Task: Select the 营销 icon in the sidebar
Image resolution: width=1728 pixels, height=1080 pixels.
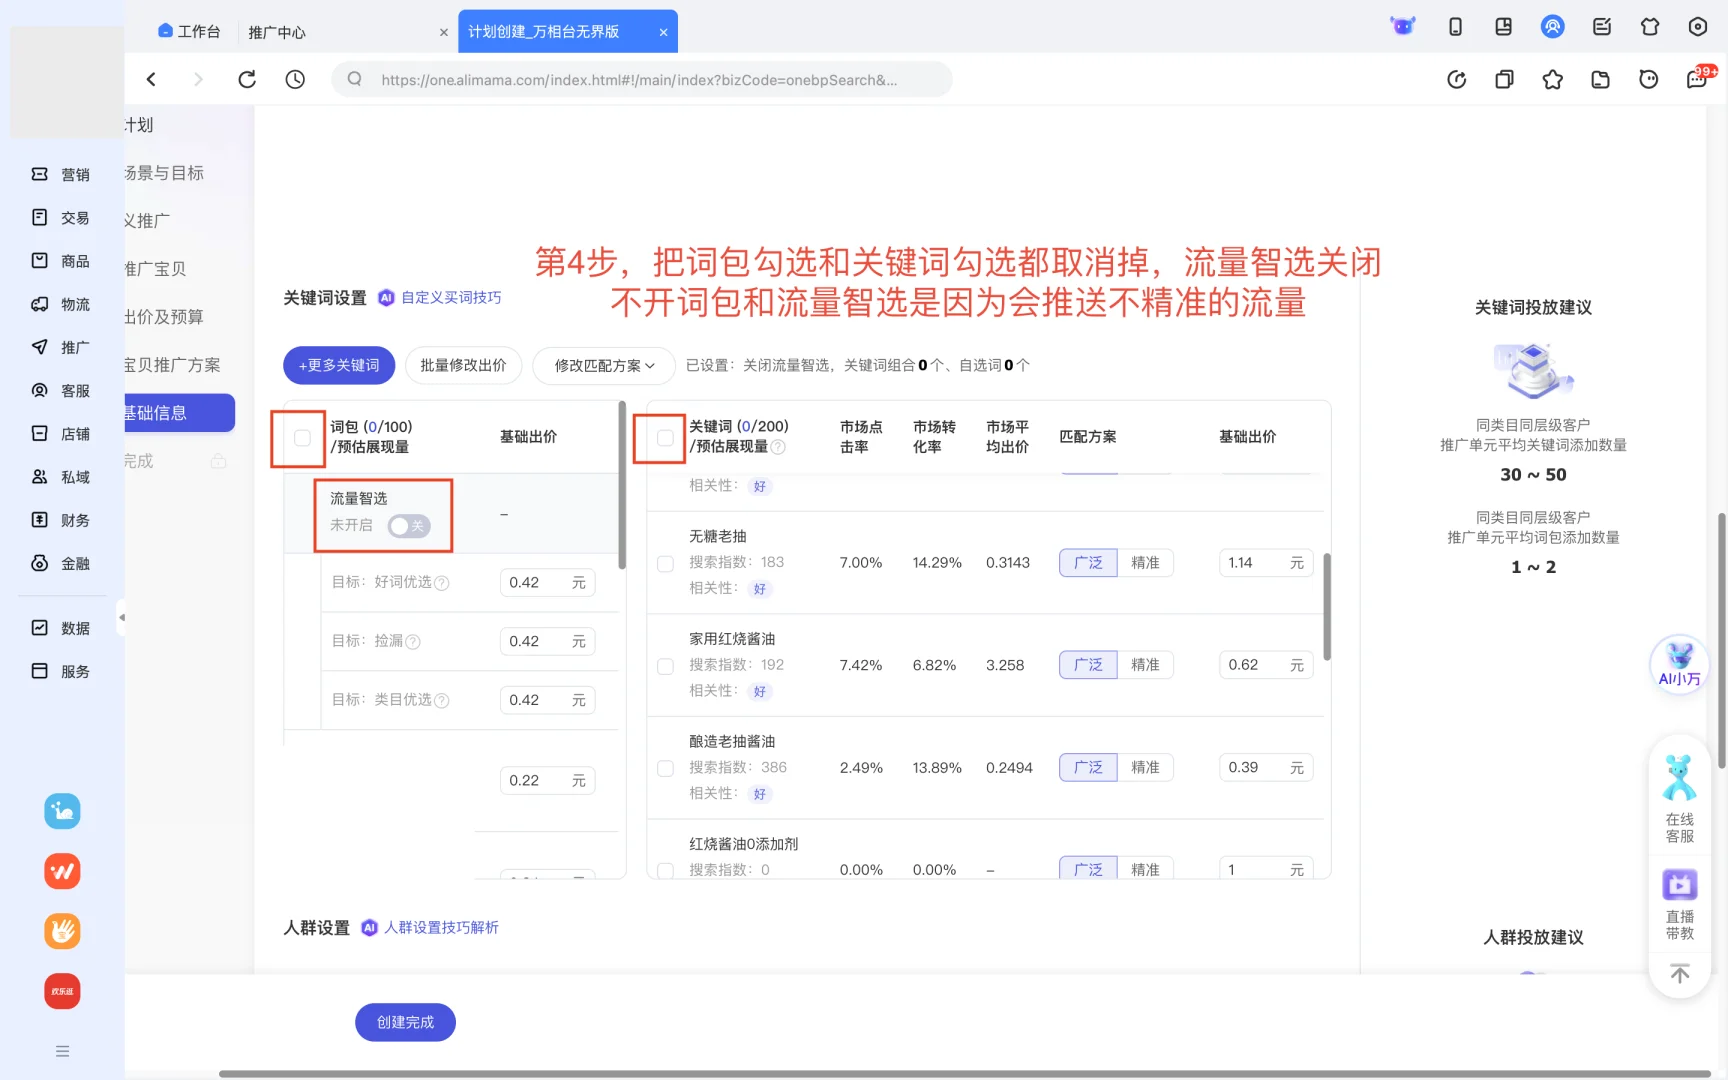Action: pyautogui.click(x=39, y=174)
